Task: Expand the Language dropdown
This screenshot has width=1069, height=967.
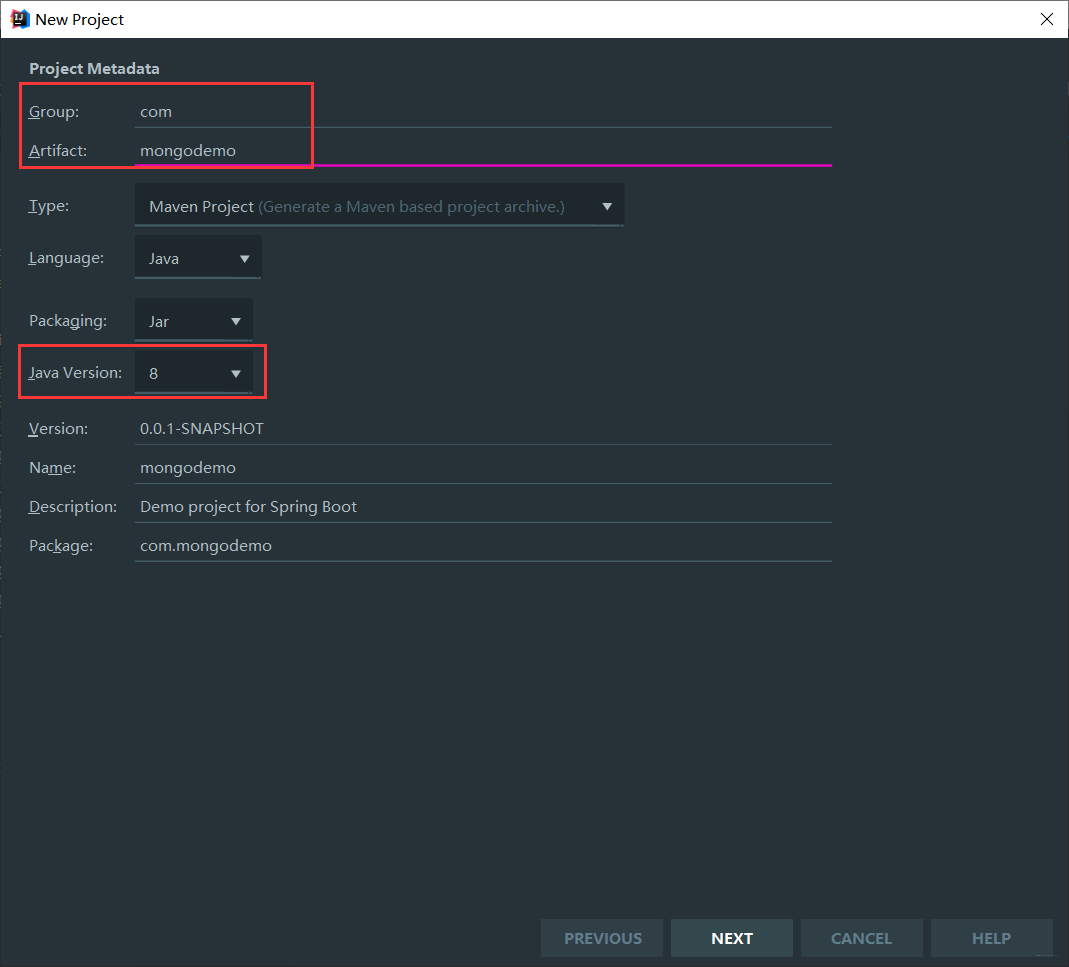Action: pos(198,259)
